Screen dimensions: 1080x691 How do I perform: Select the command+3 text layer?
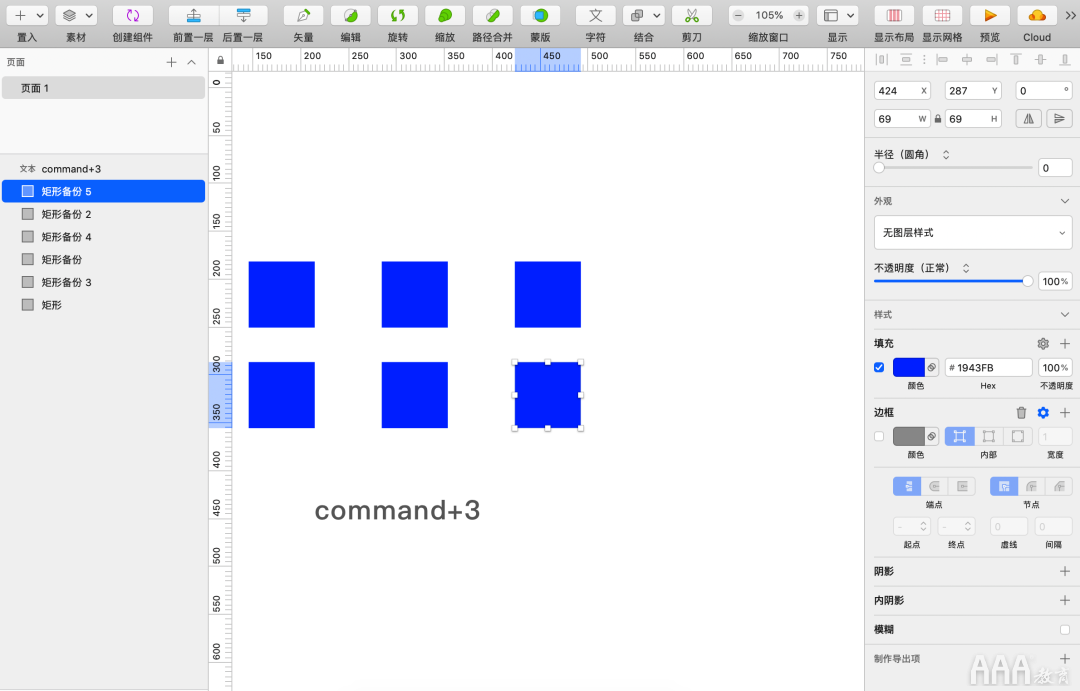(103, 169)
